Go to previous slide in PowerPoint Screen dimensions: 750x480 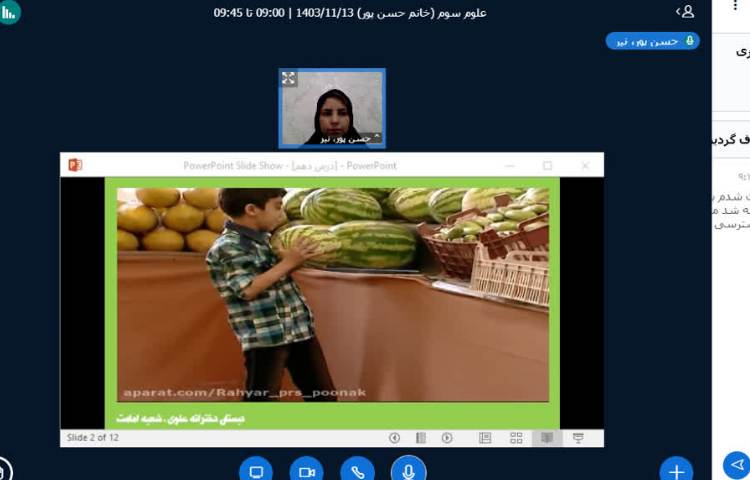394,438
